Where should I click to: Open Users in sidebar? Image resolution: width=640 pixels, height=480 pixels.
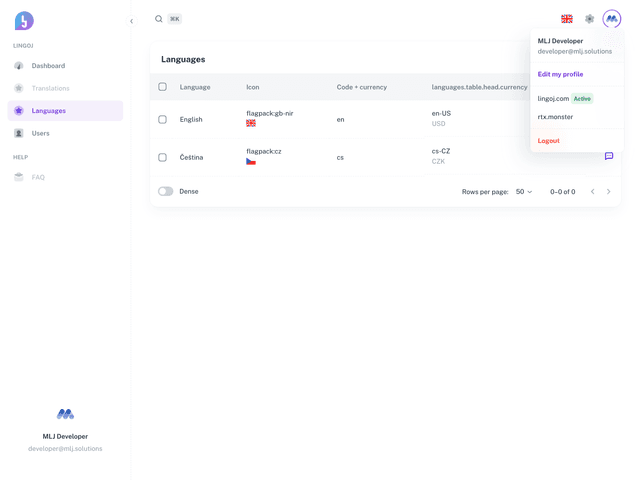click(40, 133)
